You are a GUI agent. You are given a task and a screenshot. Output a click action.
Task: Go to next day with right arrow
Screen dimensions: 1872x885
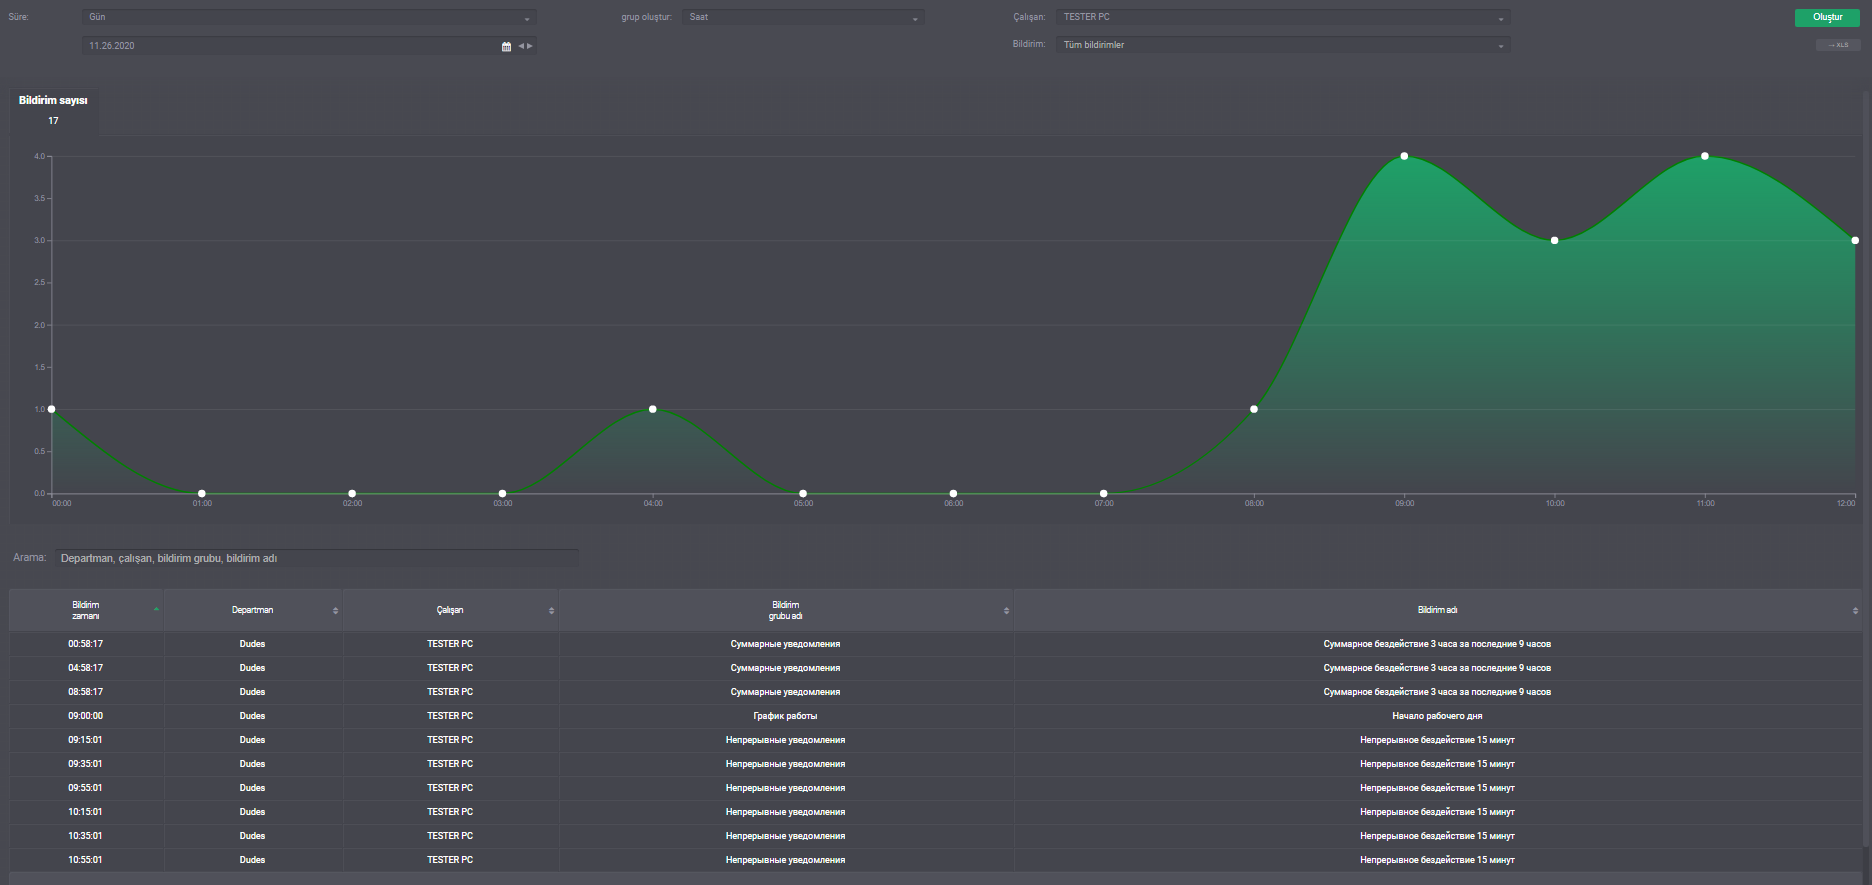[530, 46]
